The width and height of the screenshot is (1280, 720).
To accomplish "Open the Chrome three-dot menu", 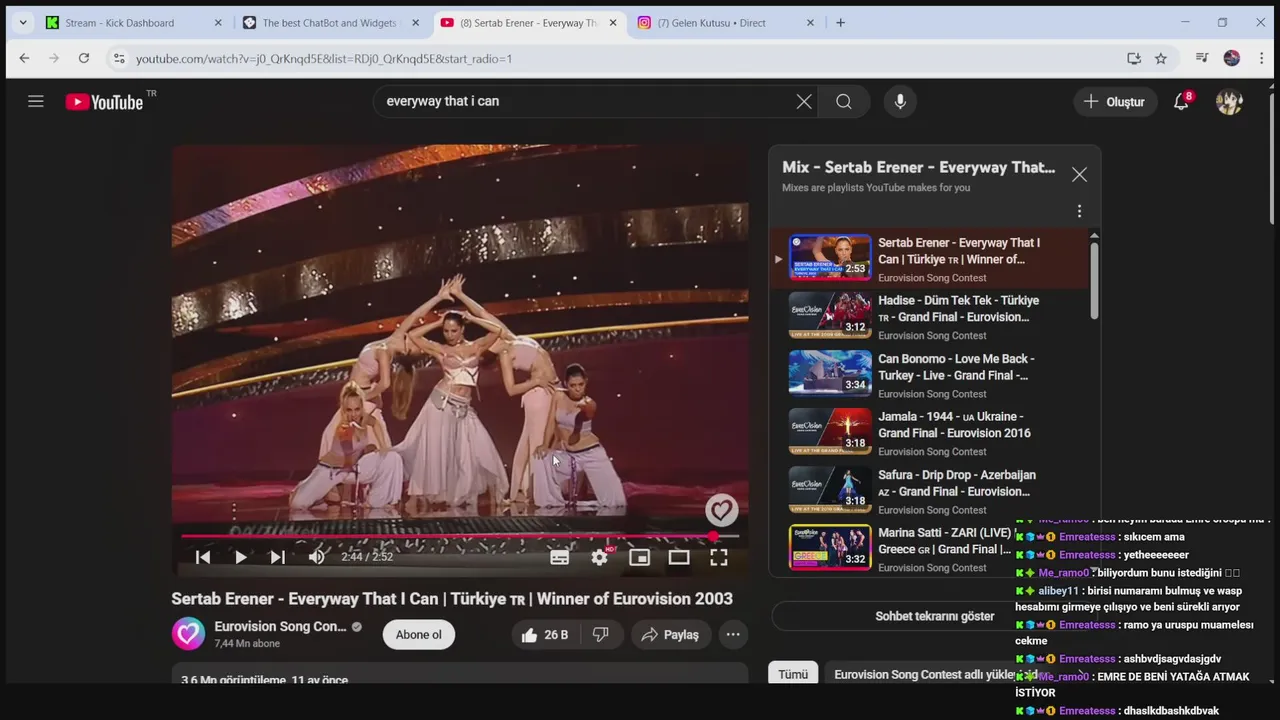I will 1262,58.
